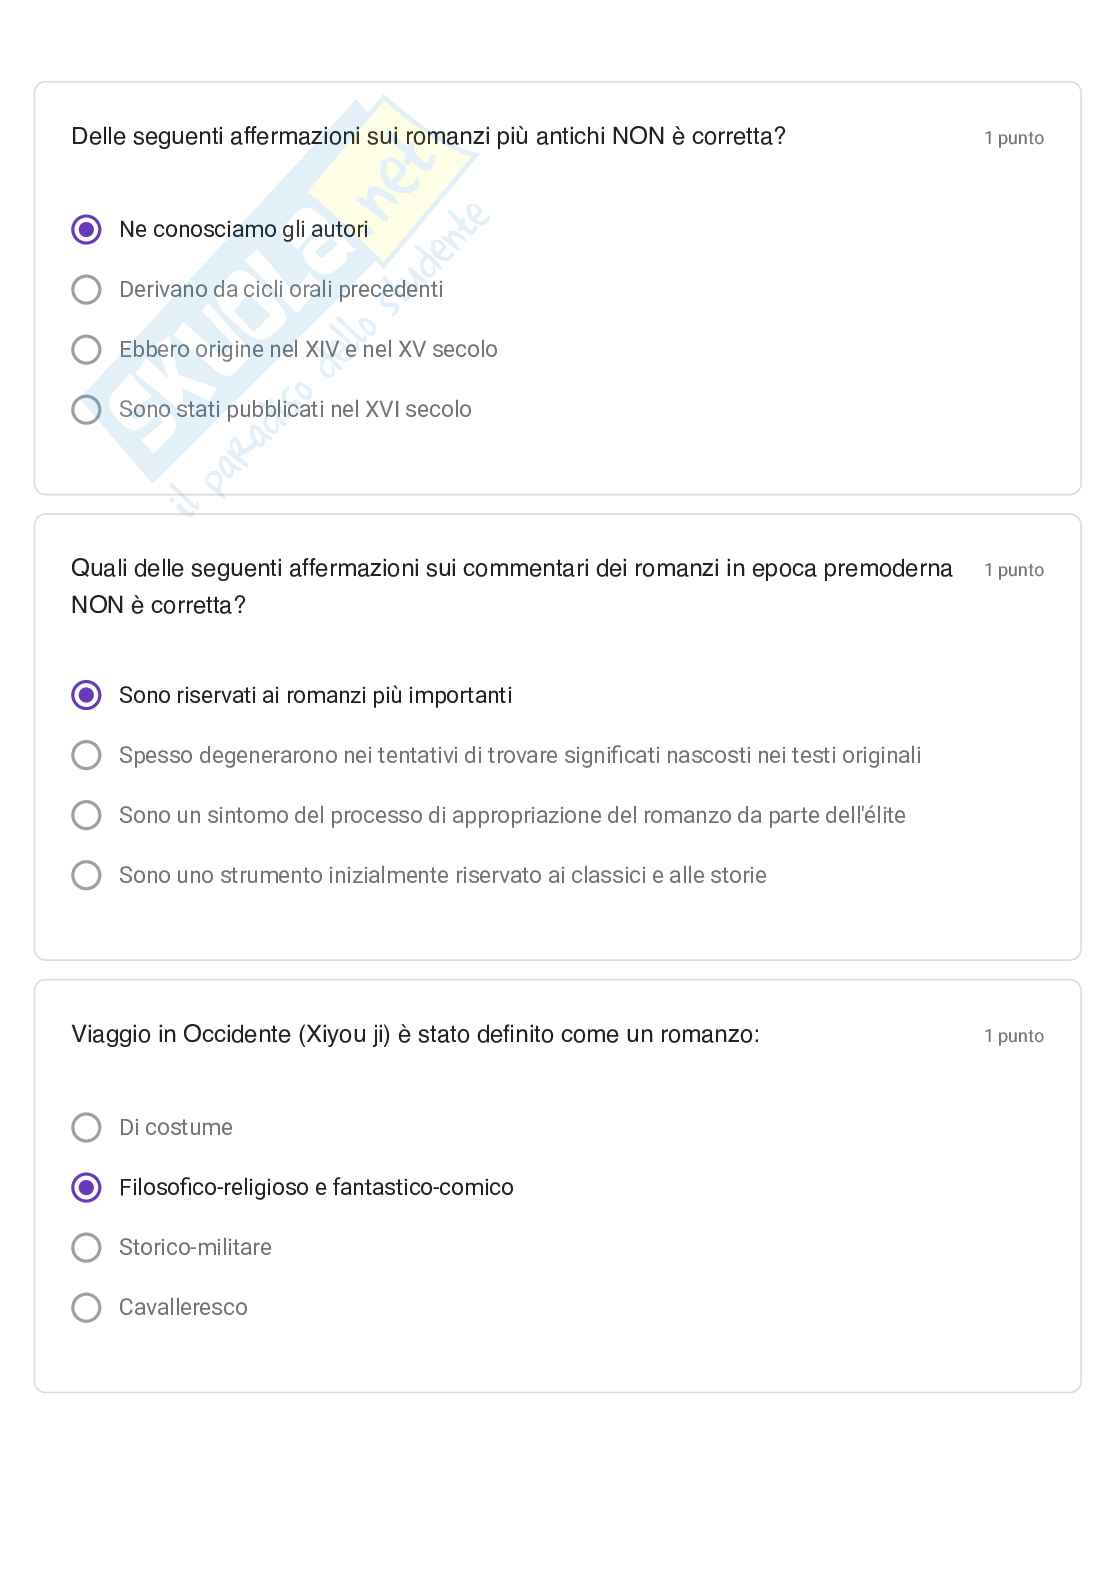The width and height of the screenshot is (1116, 1579).
Task: Select the 'Storico-militare' answer
Action: [87, 1247]
